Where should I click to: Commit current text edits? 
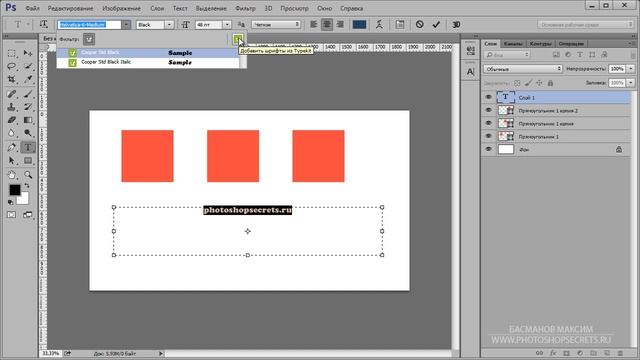(436, 24)
